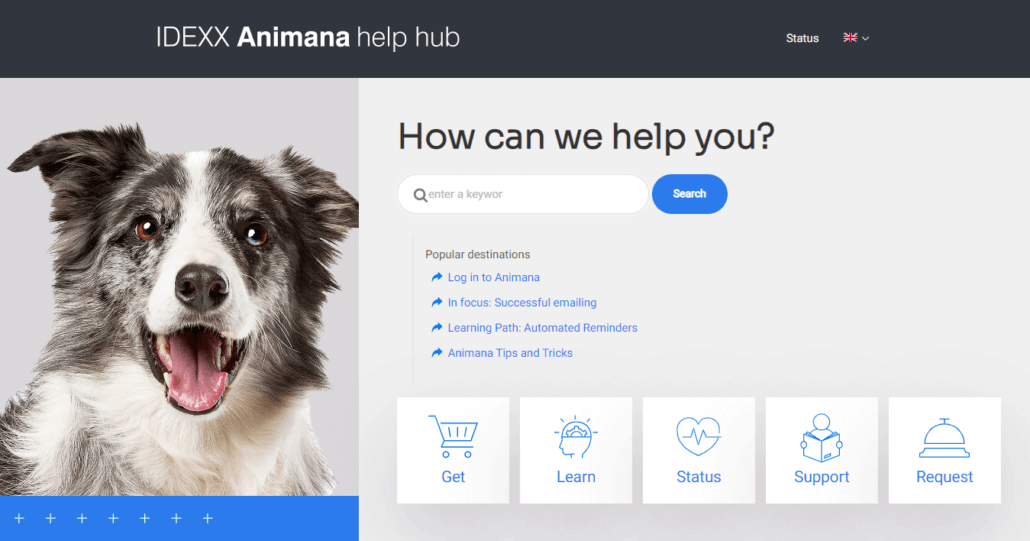Open the Learn head-with-gear icon
Image resolution: width=1030 pixels, height=541 pixels.
pos(575,437)
